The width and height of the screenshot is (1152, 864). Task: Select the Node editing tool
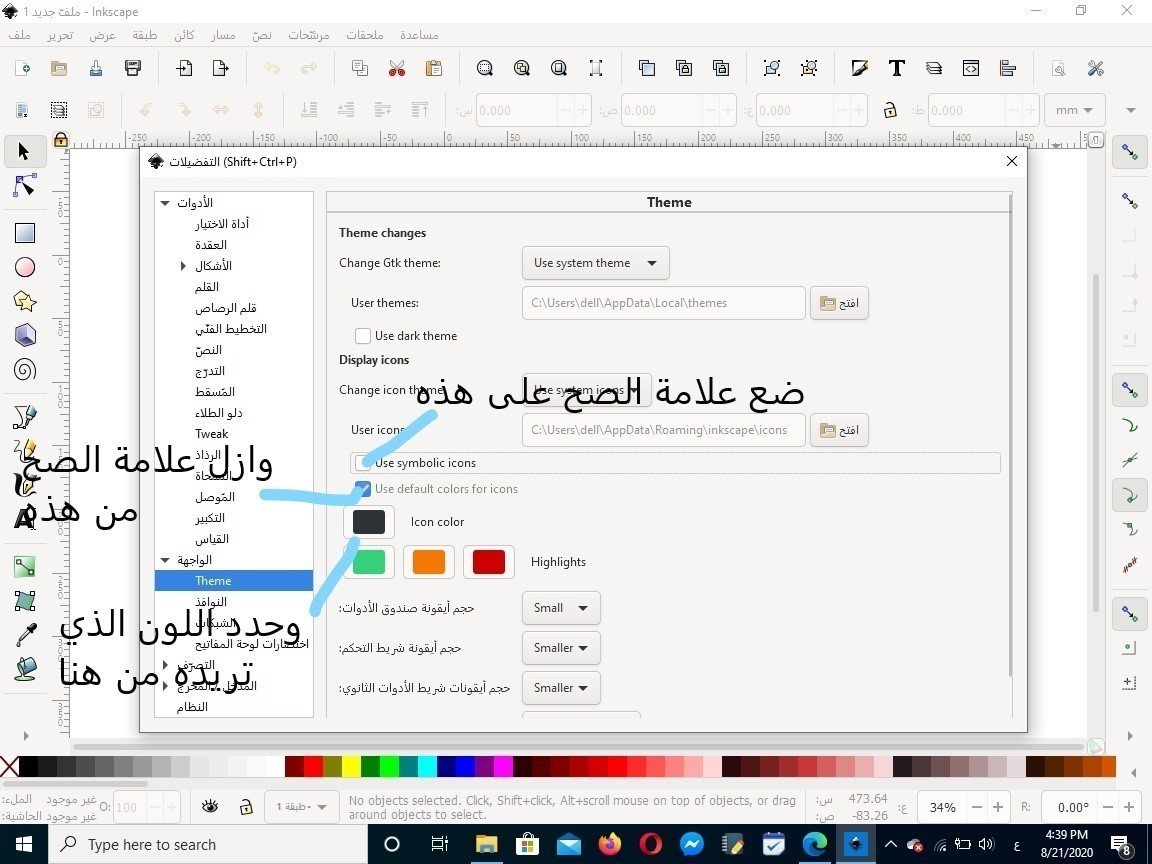25,187
